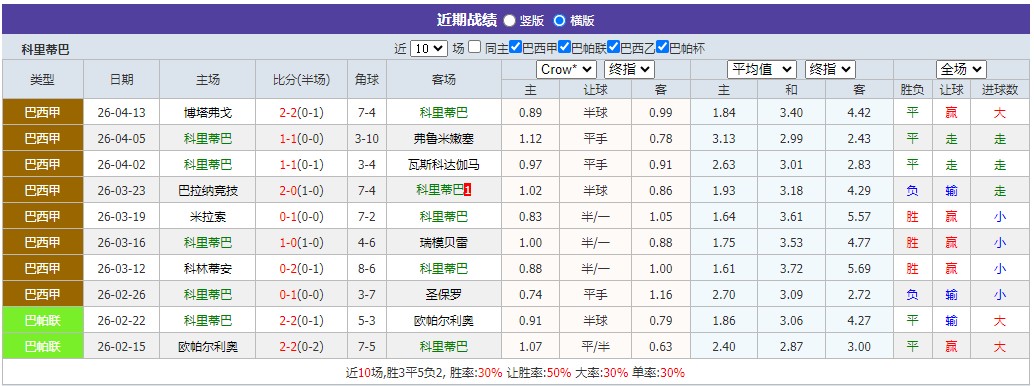1034x386 pixels.
Task: Click odds value 3.13
Action: click(x=724, y=139)
